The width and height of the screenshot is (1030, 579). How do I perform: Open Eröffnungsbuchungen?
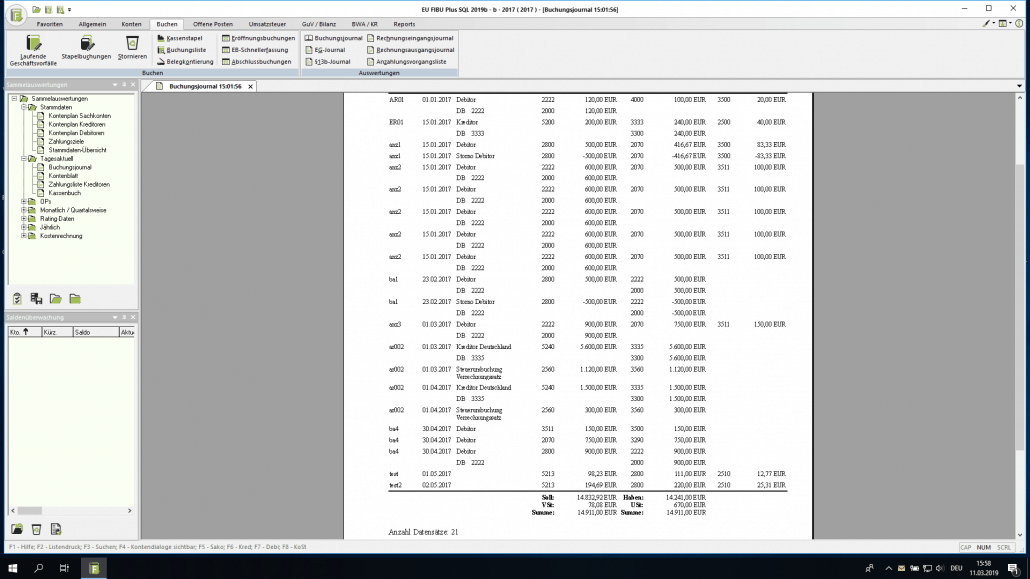(258, 38)
